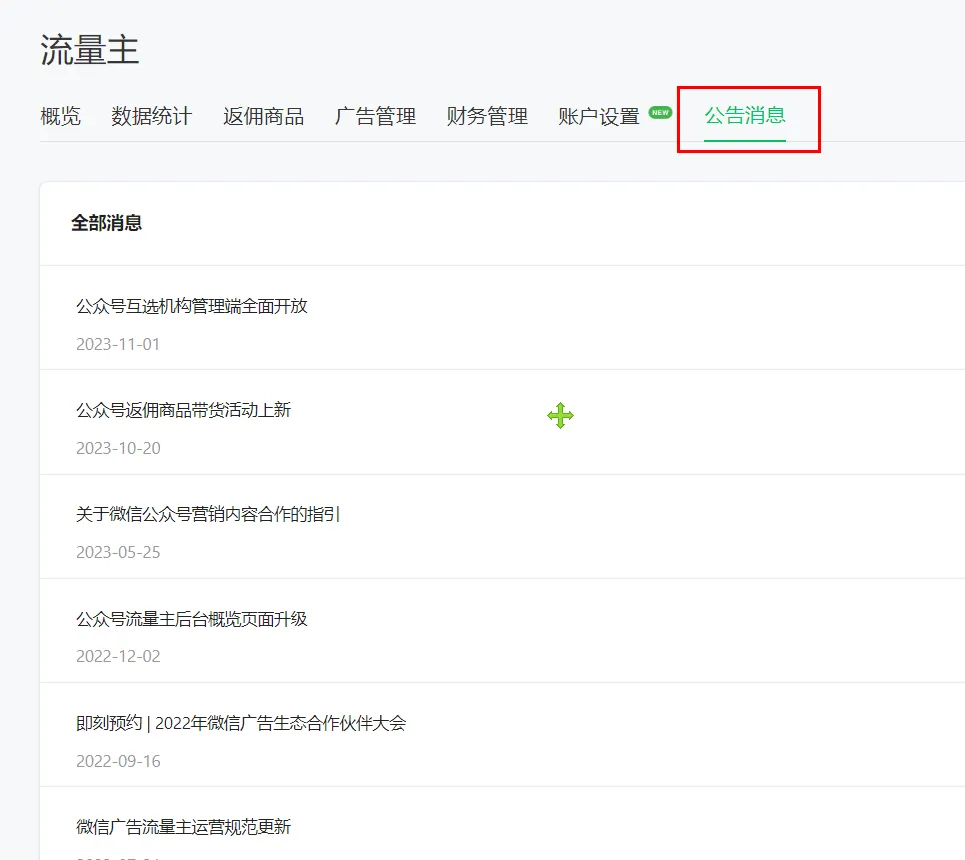Click the 流量主 page title
The width and height of the screenshot is (965, 860).
click(86, 47)
